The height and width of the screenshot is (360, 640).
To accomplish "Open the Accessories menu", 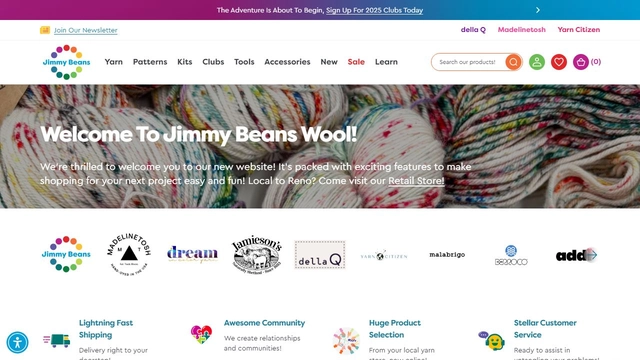I will coord(287,62).
